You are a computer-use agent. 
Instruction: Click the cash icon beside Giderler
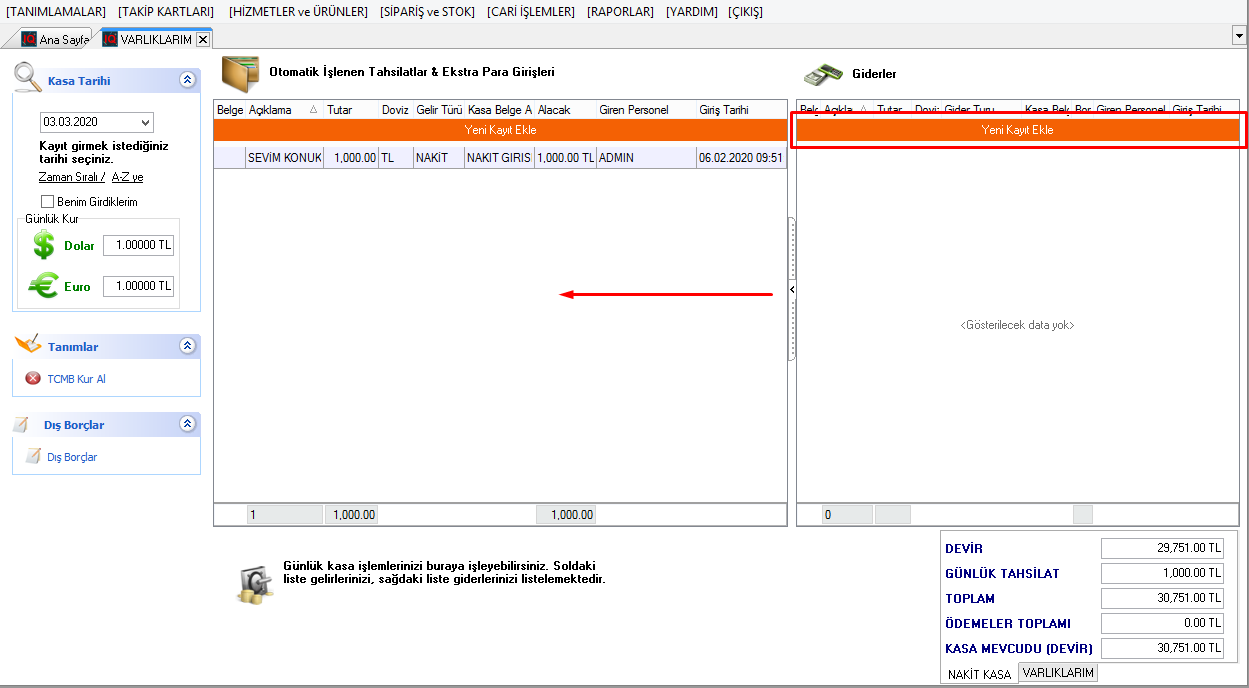tap(822, 74)
